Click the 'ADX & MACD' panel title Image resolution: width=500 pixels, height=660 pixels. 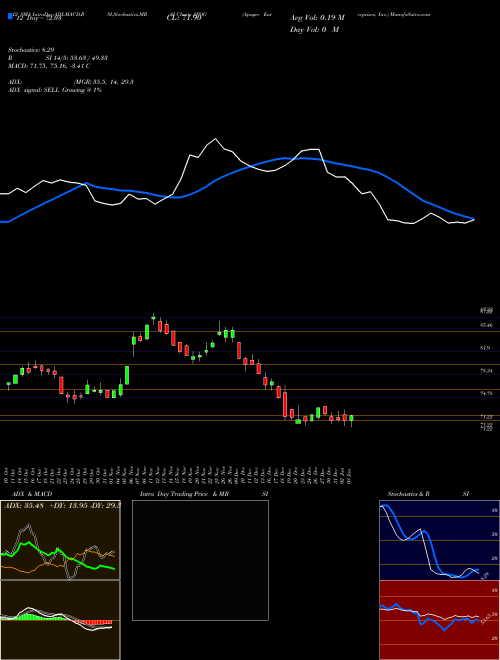pyautogui.click(x=30, y=494)
